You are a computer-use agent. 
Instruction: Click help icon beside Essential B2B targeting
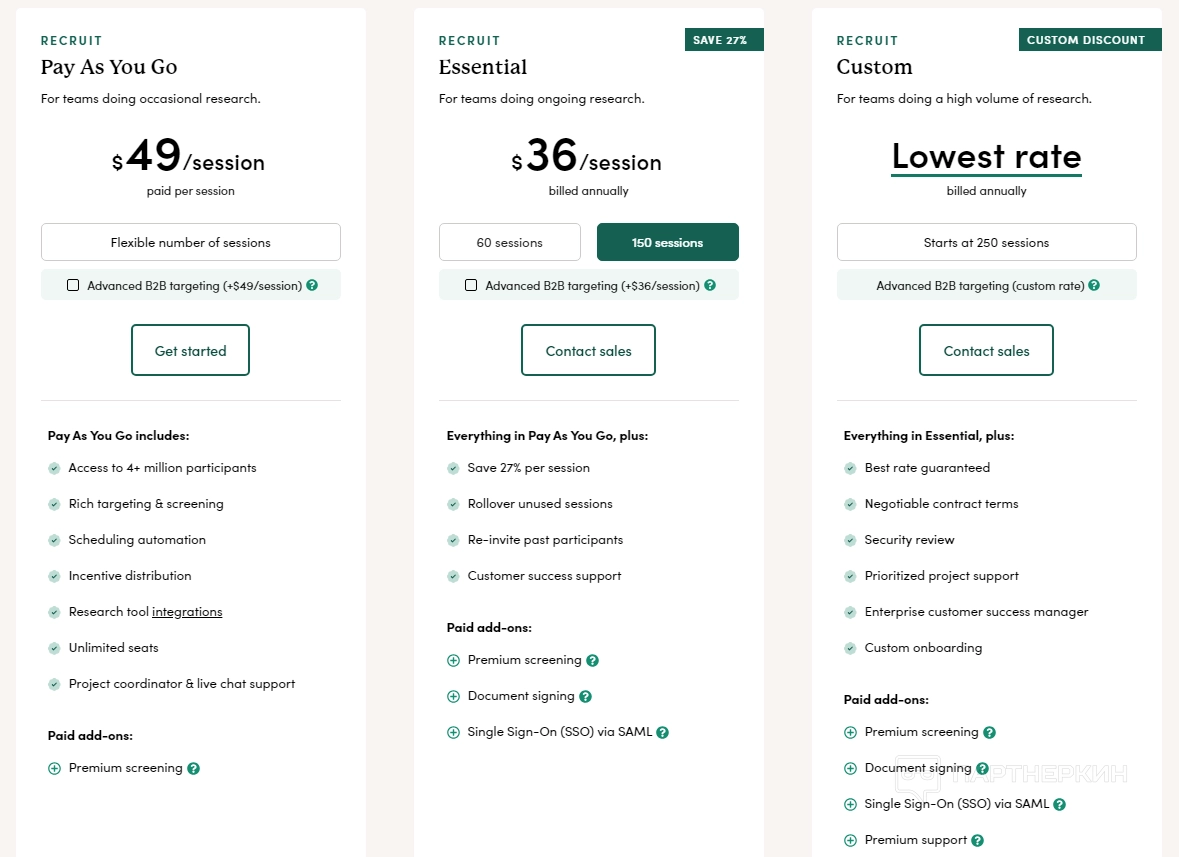(x=710, y=285)
